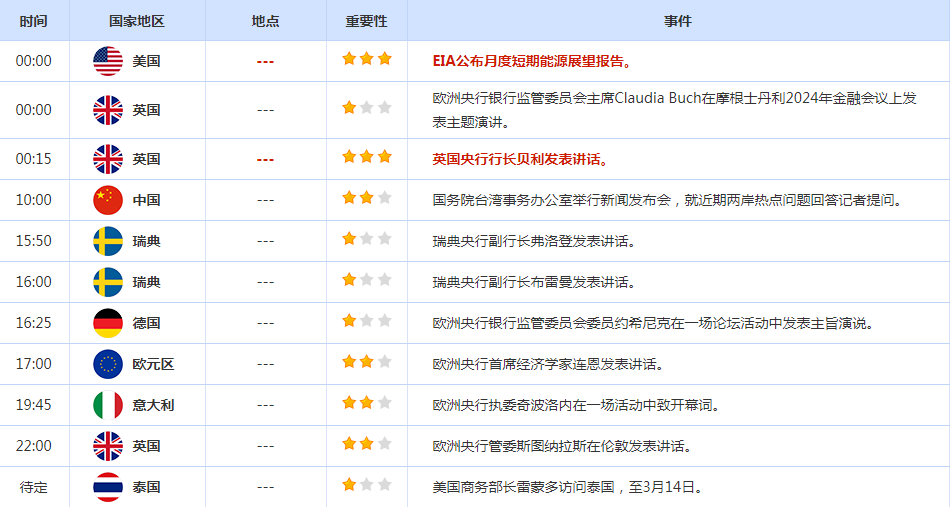Image resolution: width=950 pixels, height=507 pixels.
Task: Click the two-star rating in the 10:00 row
Action: [367, 197]
